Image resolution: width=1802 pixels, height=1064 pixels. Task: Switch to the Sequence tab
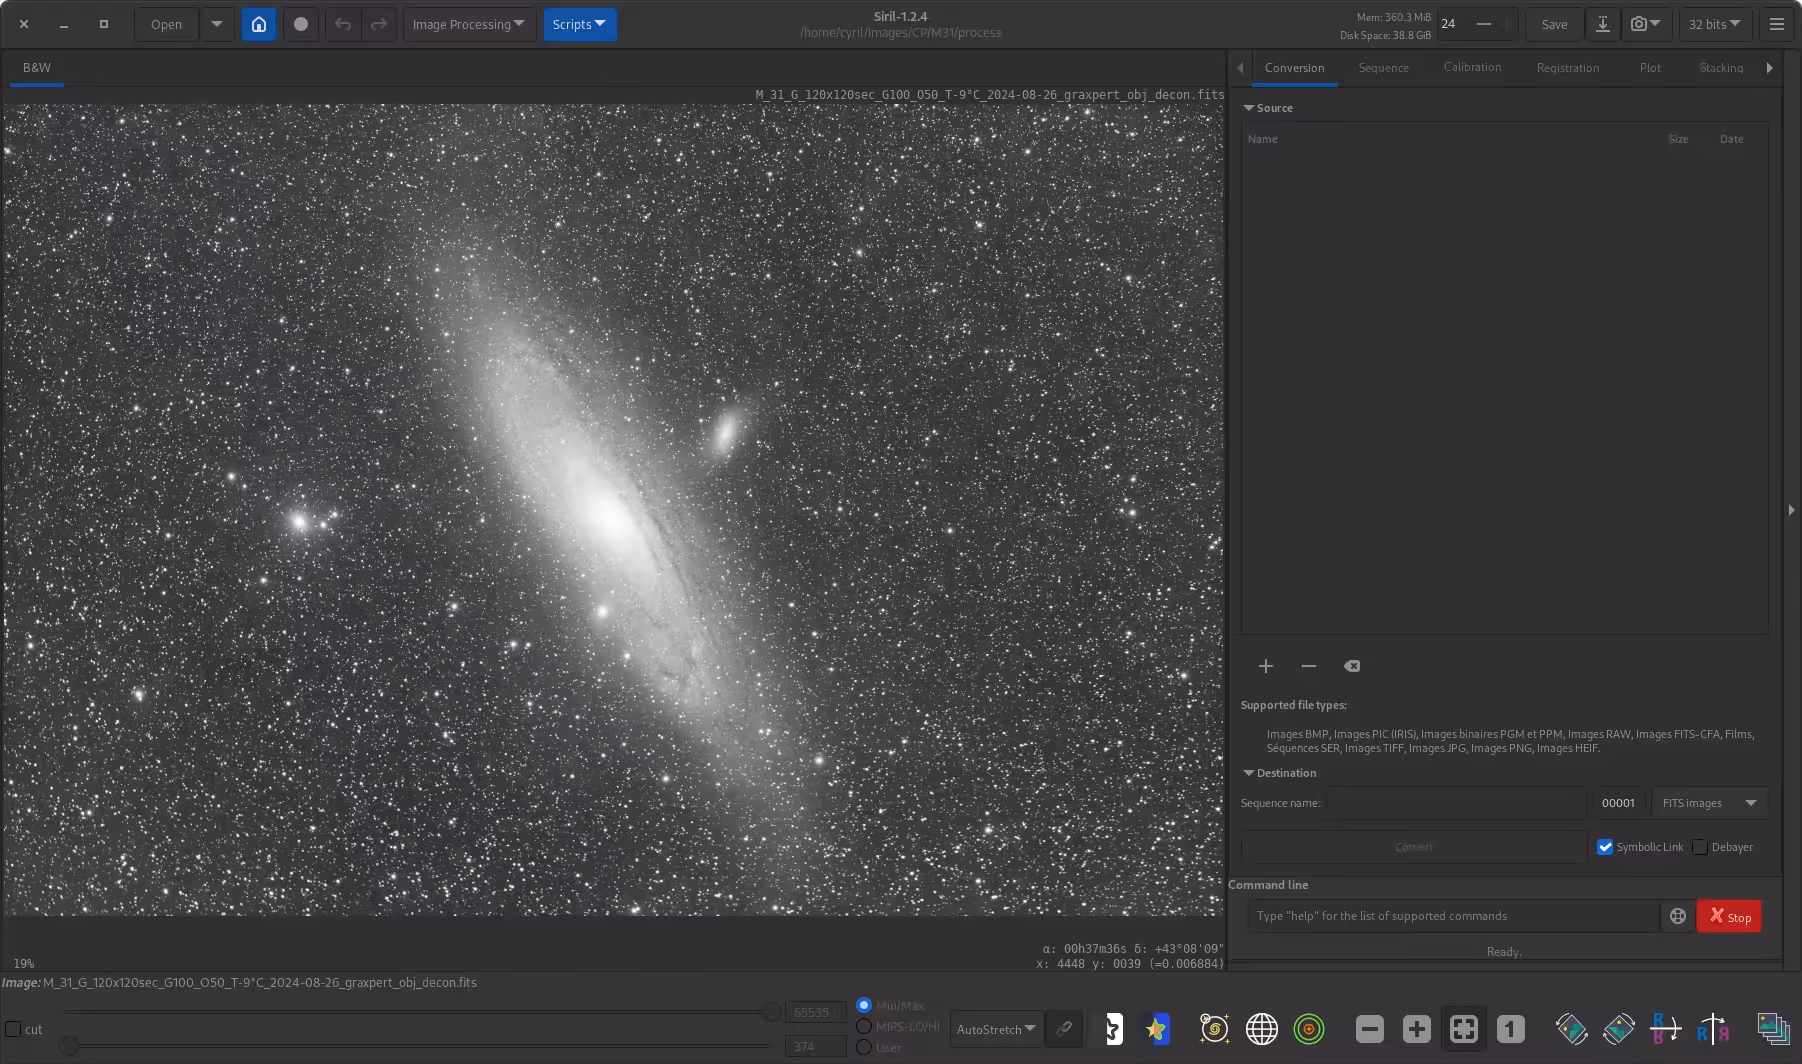[x=1383, y=68]
